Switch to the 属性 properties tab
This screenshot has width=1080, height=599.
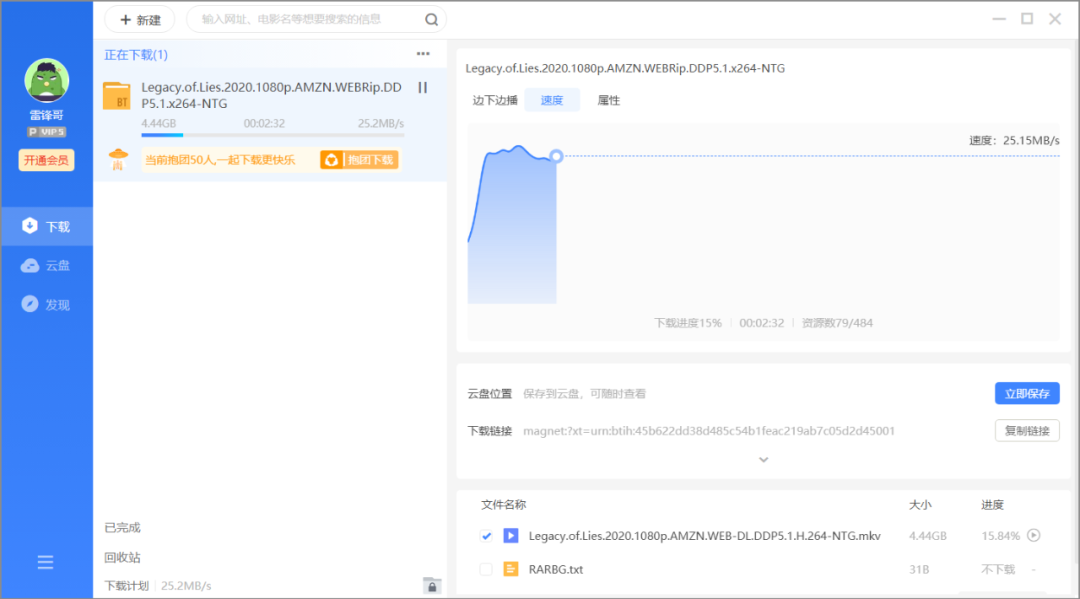point(609,100)
